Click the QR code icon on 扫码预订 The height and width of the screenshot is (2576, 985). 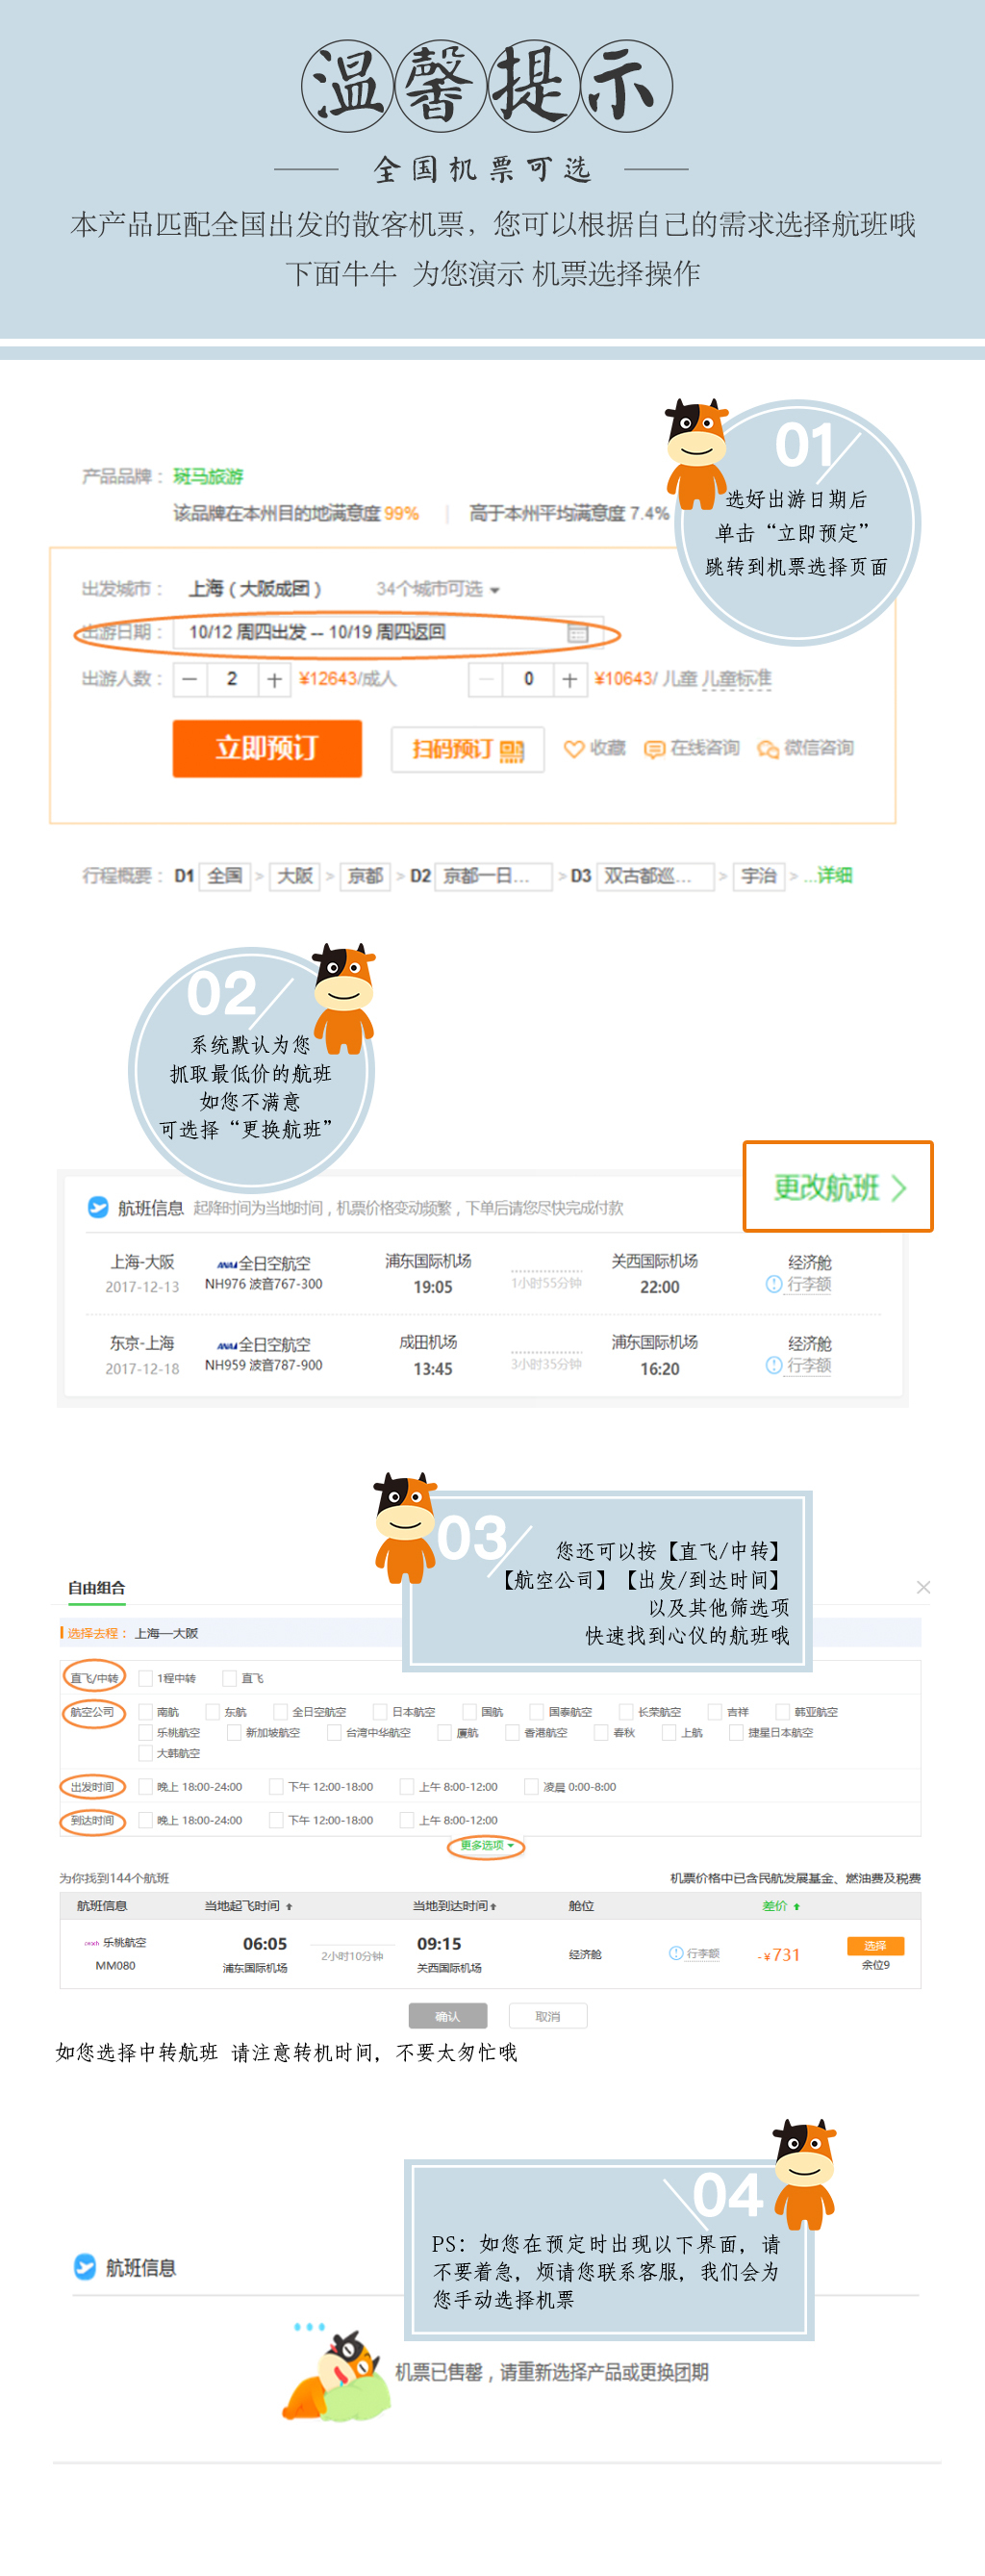[512, 750]
